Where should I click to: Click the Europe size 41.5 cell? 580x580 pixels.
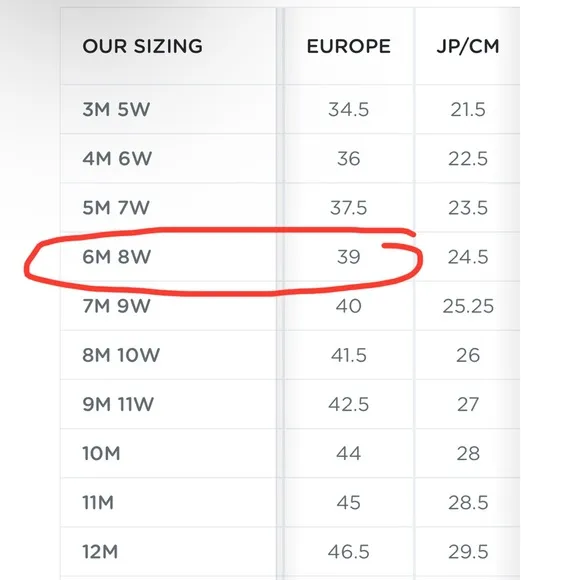(348, 355)
